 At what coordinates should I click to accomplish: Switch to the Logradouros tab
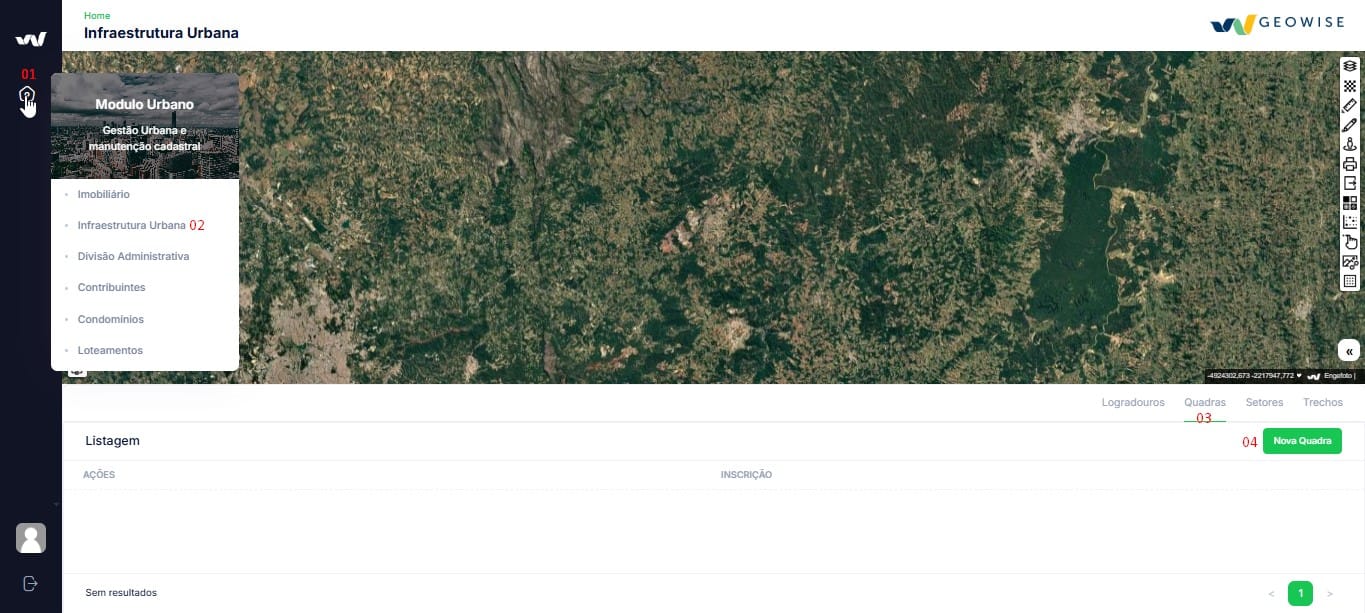[1133, 402]
